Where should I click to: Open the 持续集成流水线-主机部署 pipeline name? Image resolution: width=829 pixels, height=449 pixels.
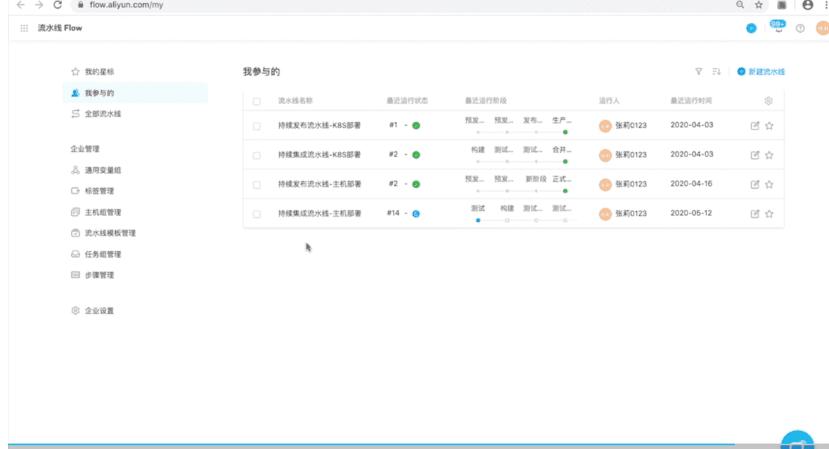319,213
